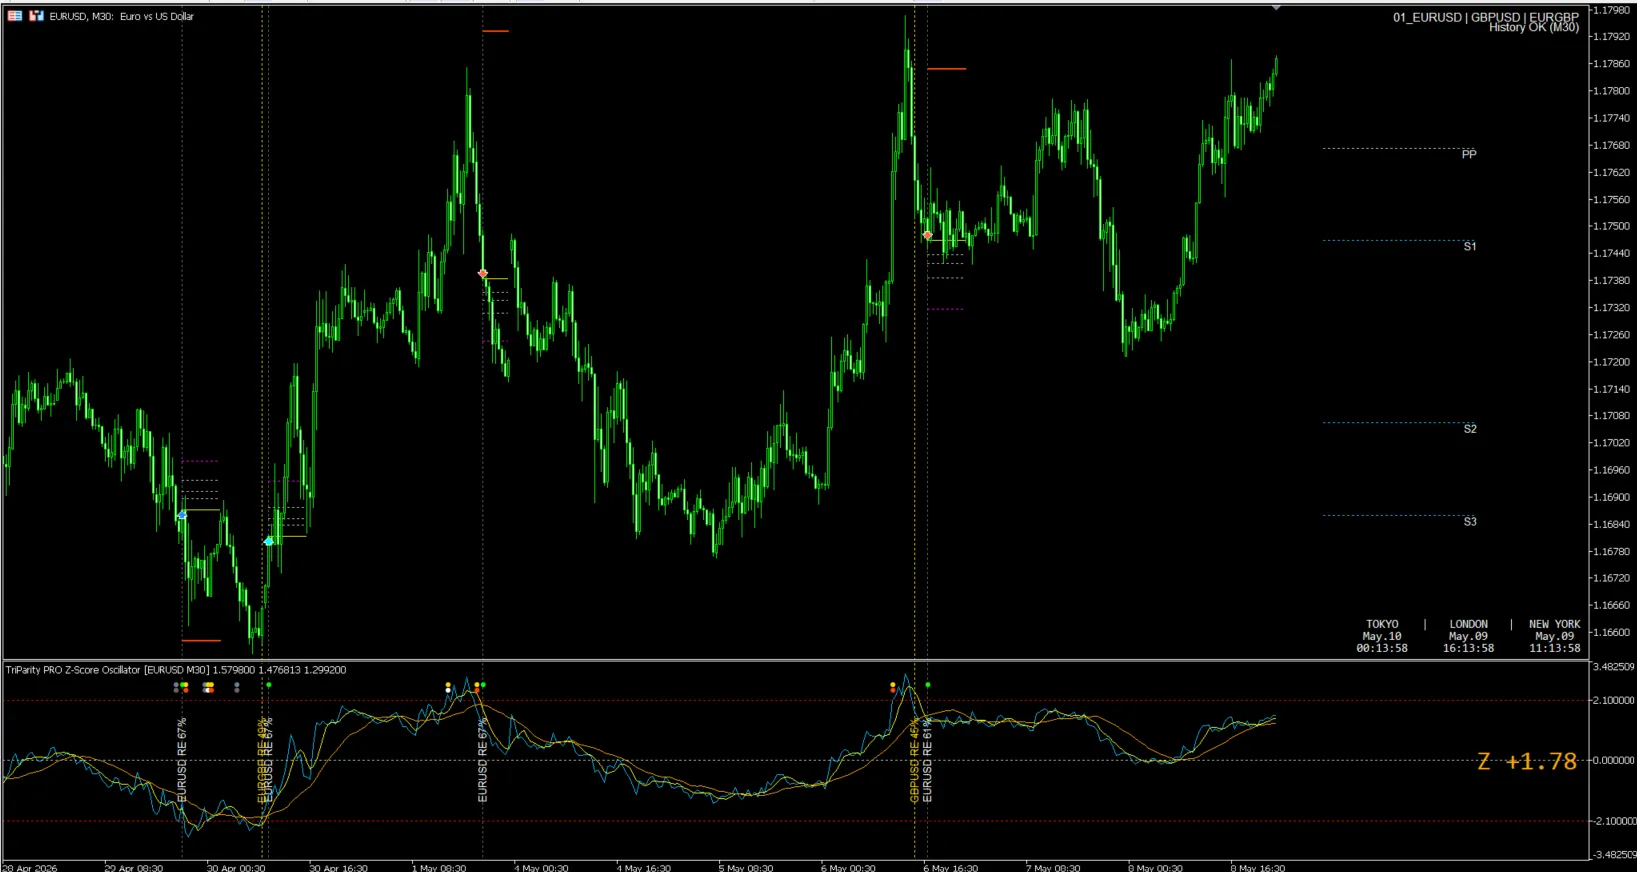Select the red sell marker near 6 May
The width and height of the screenshot is (1637, 872).
click(928, 236)
